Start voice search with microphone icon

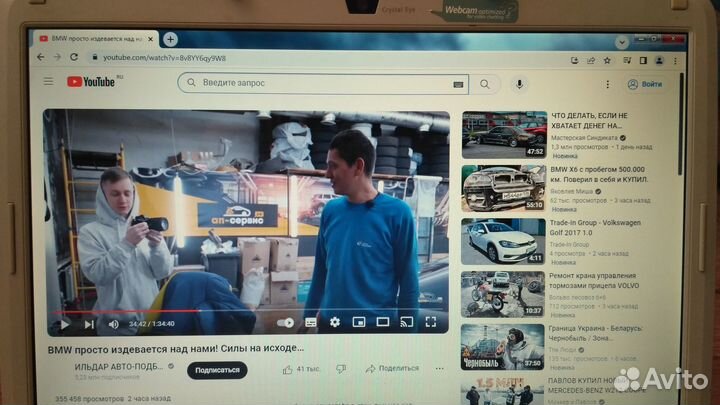519,84
